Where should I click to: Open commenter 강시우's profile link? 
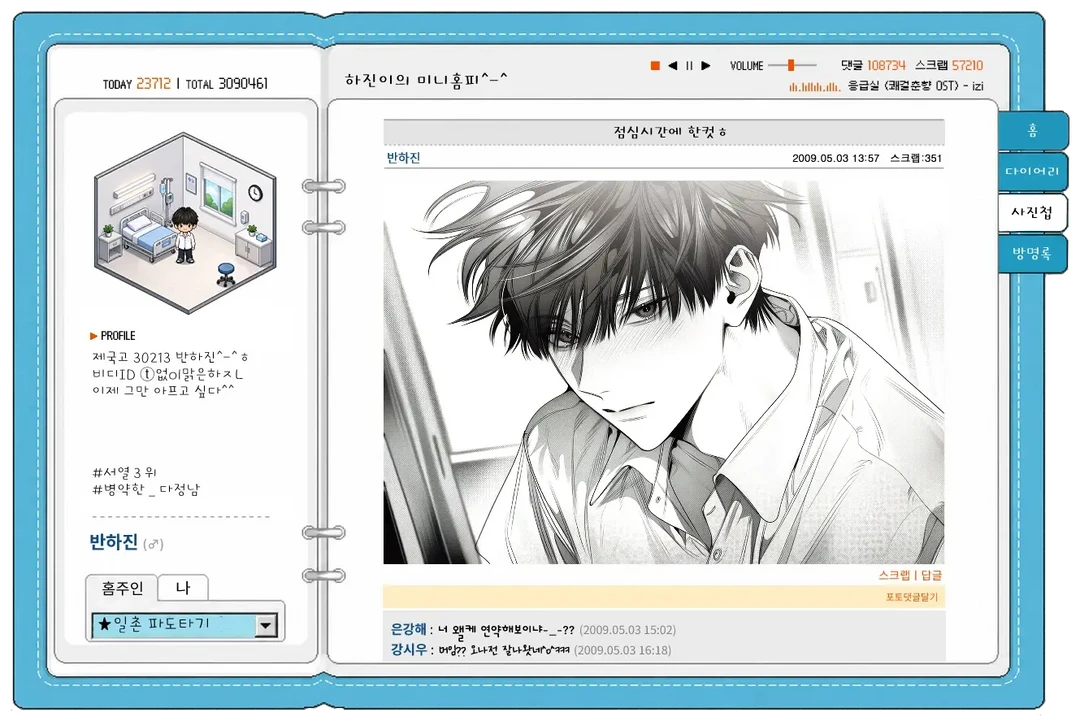click(x=408, y=649)
